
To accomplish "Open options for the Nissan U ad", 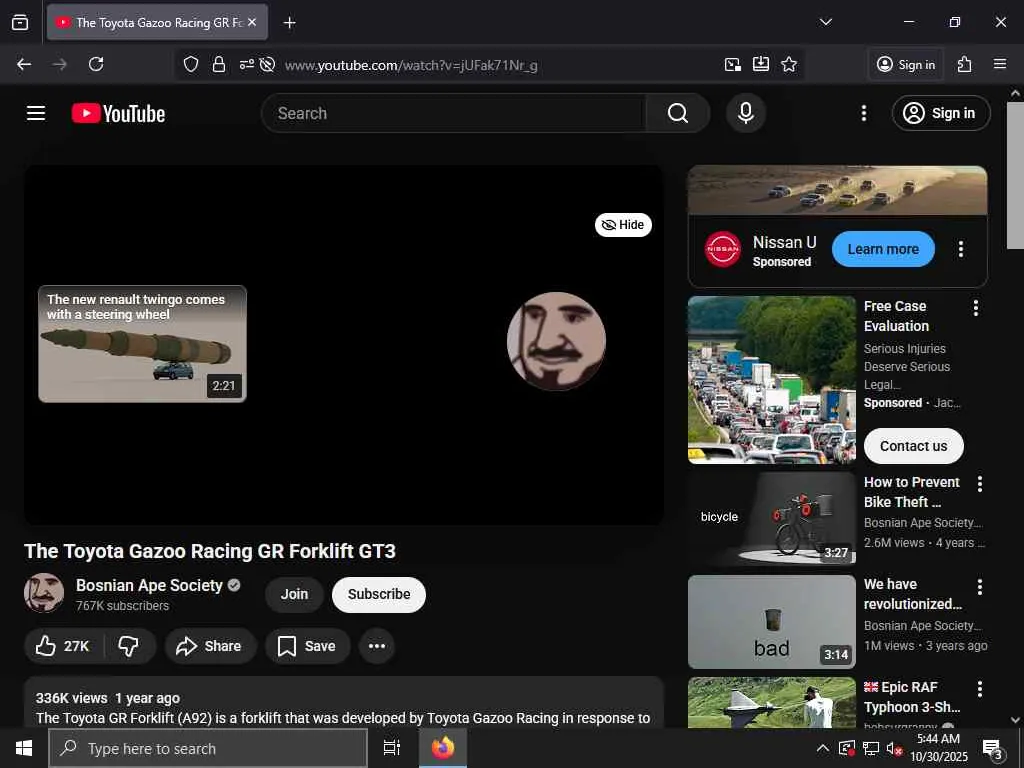I will pyautogui.click(x=961, y=249).
